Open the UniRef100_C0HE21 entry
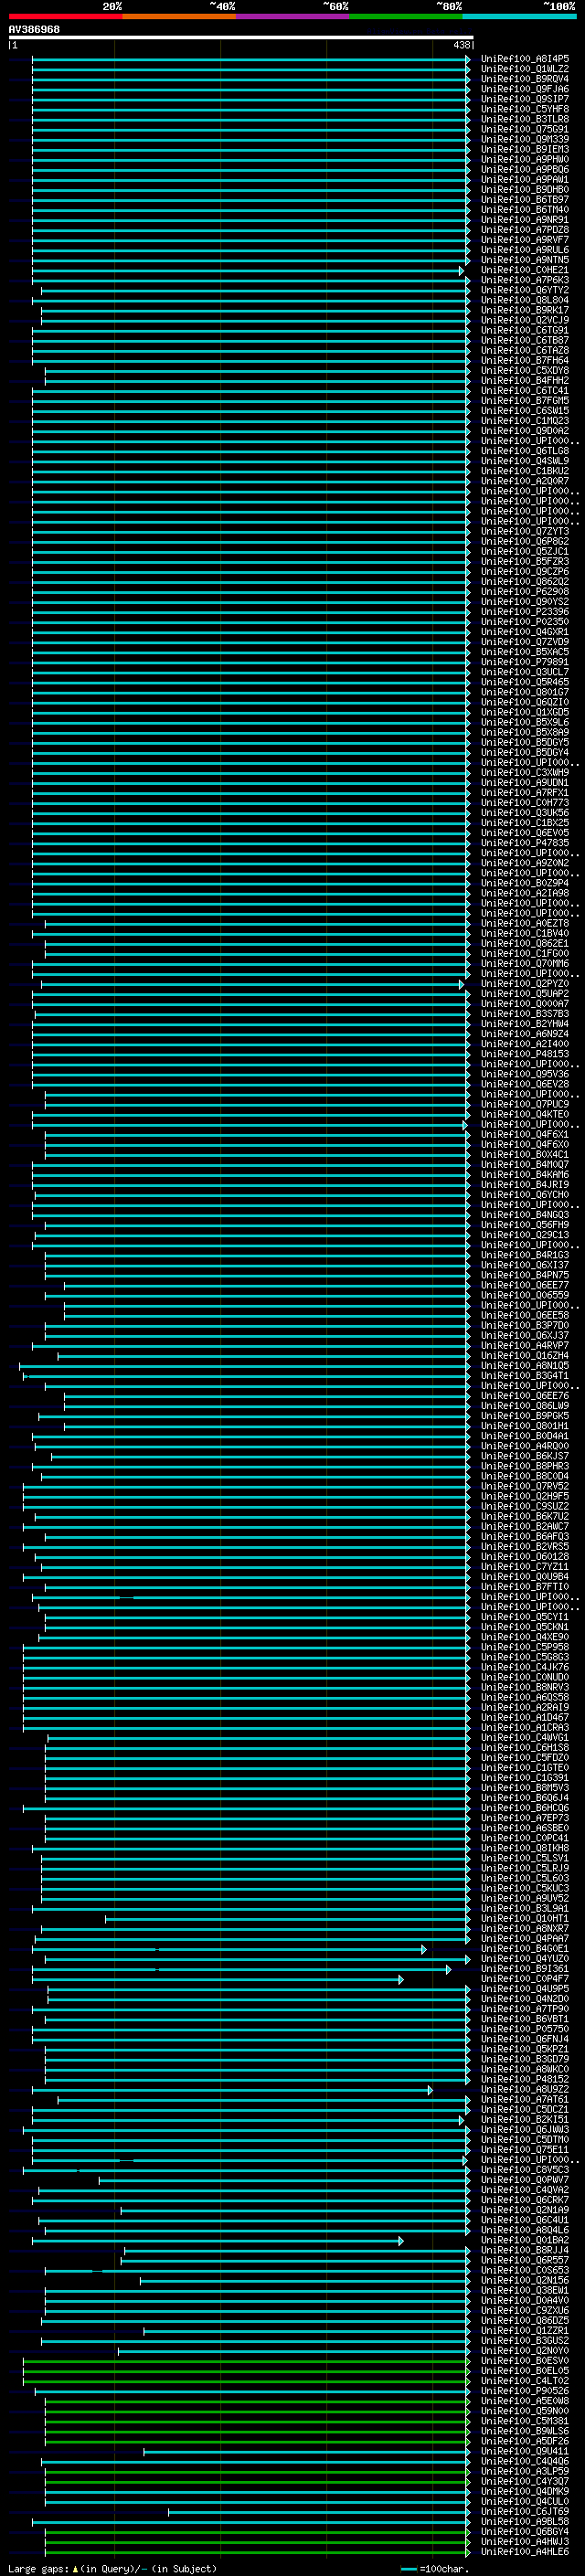The height and width of the screenshot is (2576, 585). pyautogui.click(x=524, y=270)
